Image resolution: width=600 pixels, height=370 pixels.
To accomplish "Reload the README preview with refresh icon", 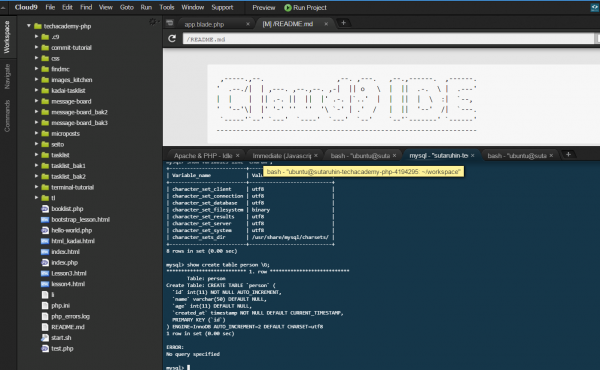I will pos(172,39).
